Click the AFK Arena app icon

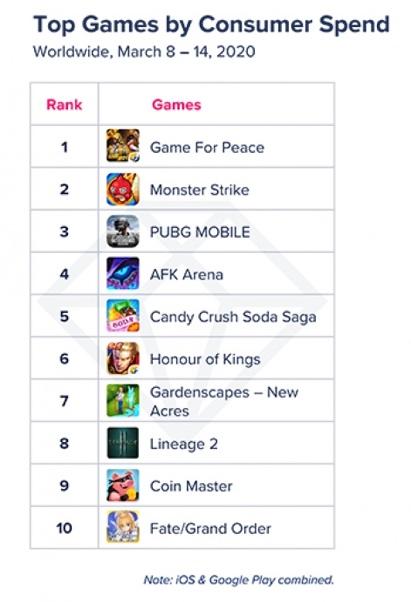pyautogui.click(x=123, y=273)
